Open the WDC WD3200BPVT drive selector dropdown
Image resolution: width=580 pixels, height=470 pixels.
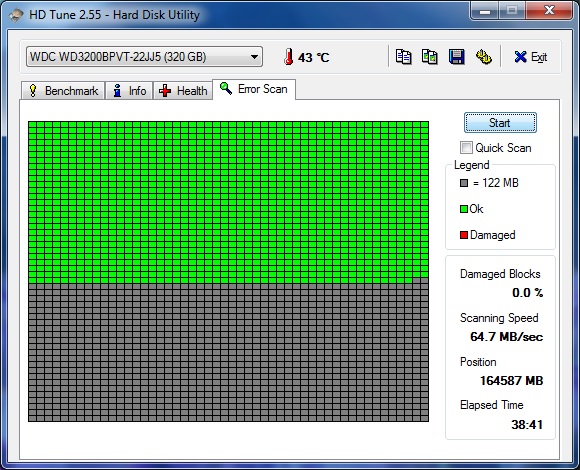(x=144, y=57)
